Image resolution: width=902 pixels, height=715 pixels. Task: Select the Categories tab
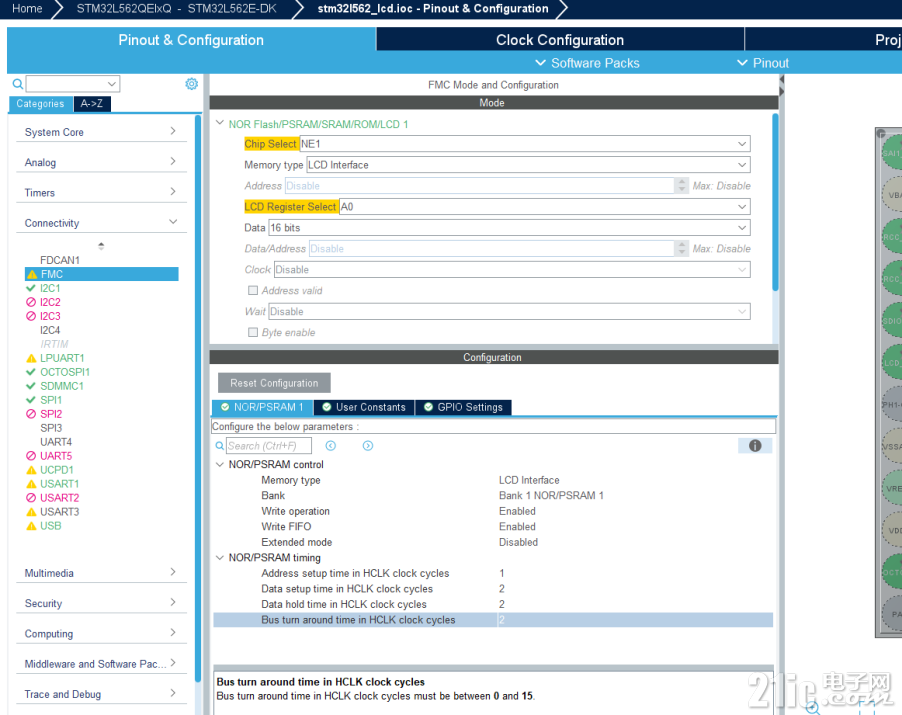pos(40,104)
